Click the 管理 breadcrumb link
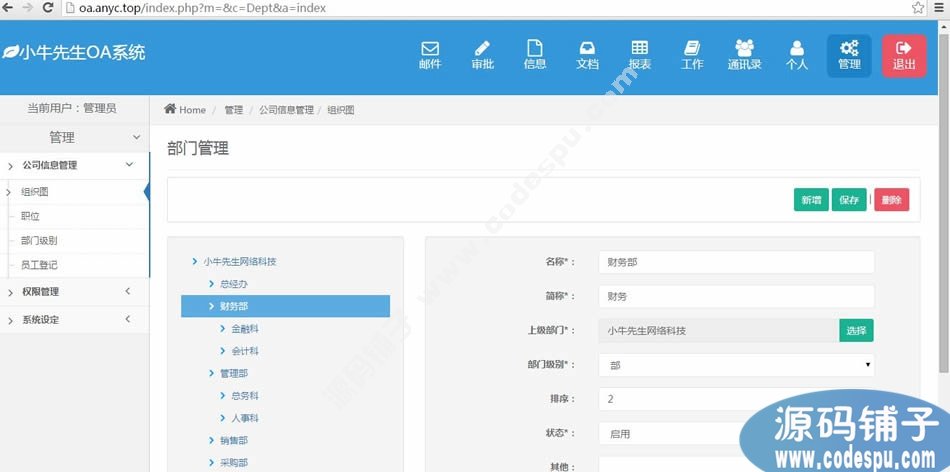This screenshot has height=472, width=950. tap(233, 110)
